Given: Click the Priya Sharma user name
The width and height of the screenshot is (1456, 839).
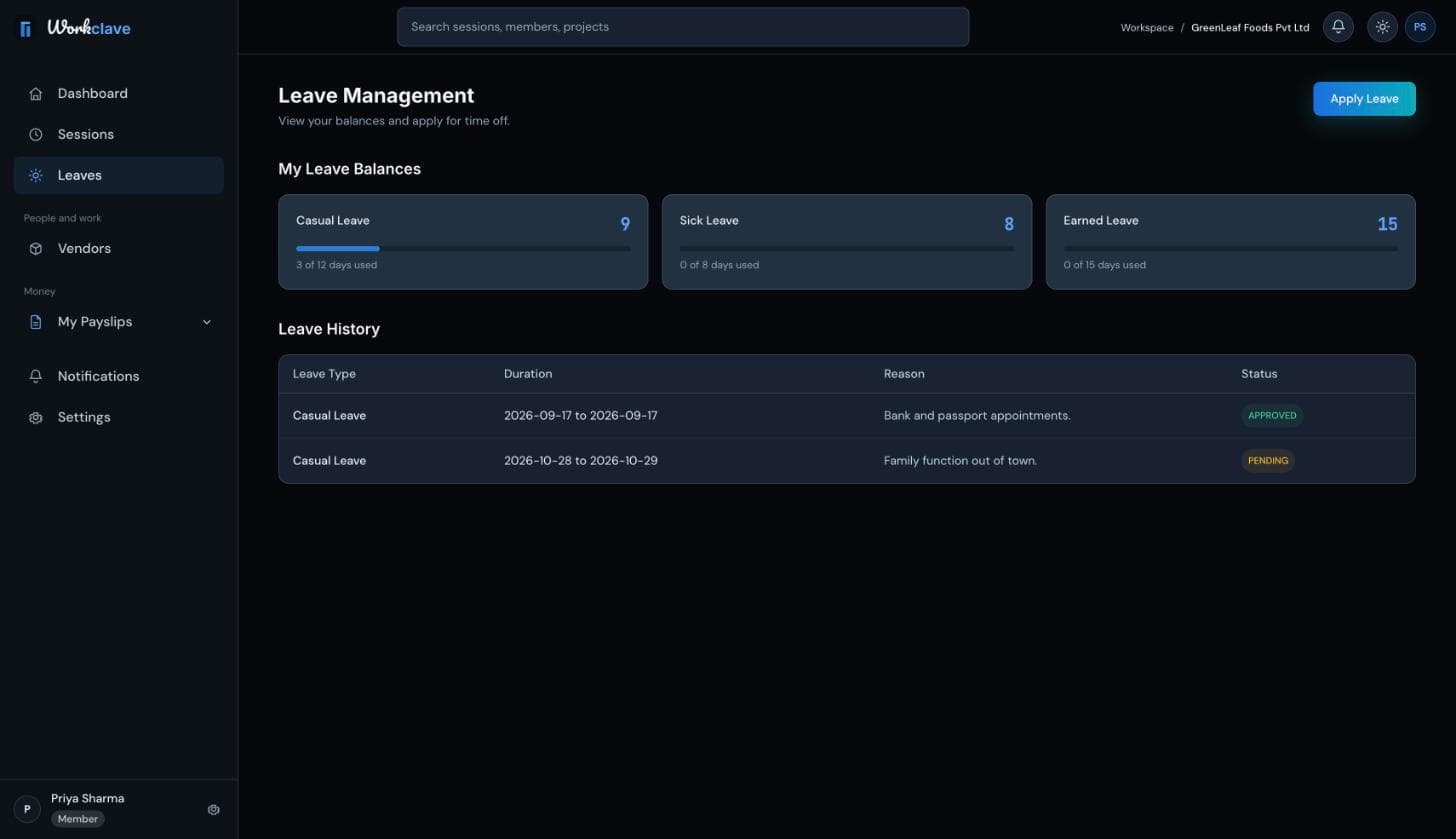Looking at the screenshot, I should point(88,799).
